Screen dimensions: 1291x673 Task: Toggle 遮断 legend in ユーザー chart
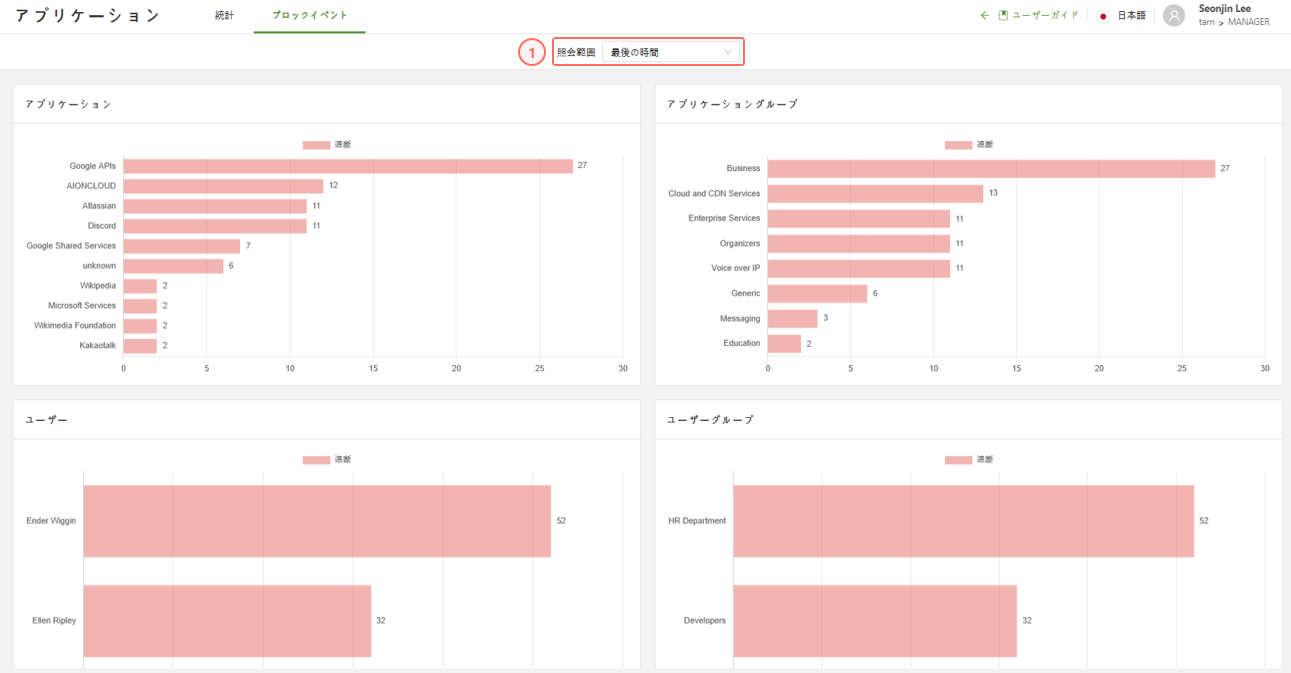click(327, 460)
